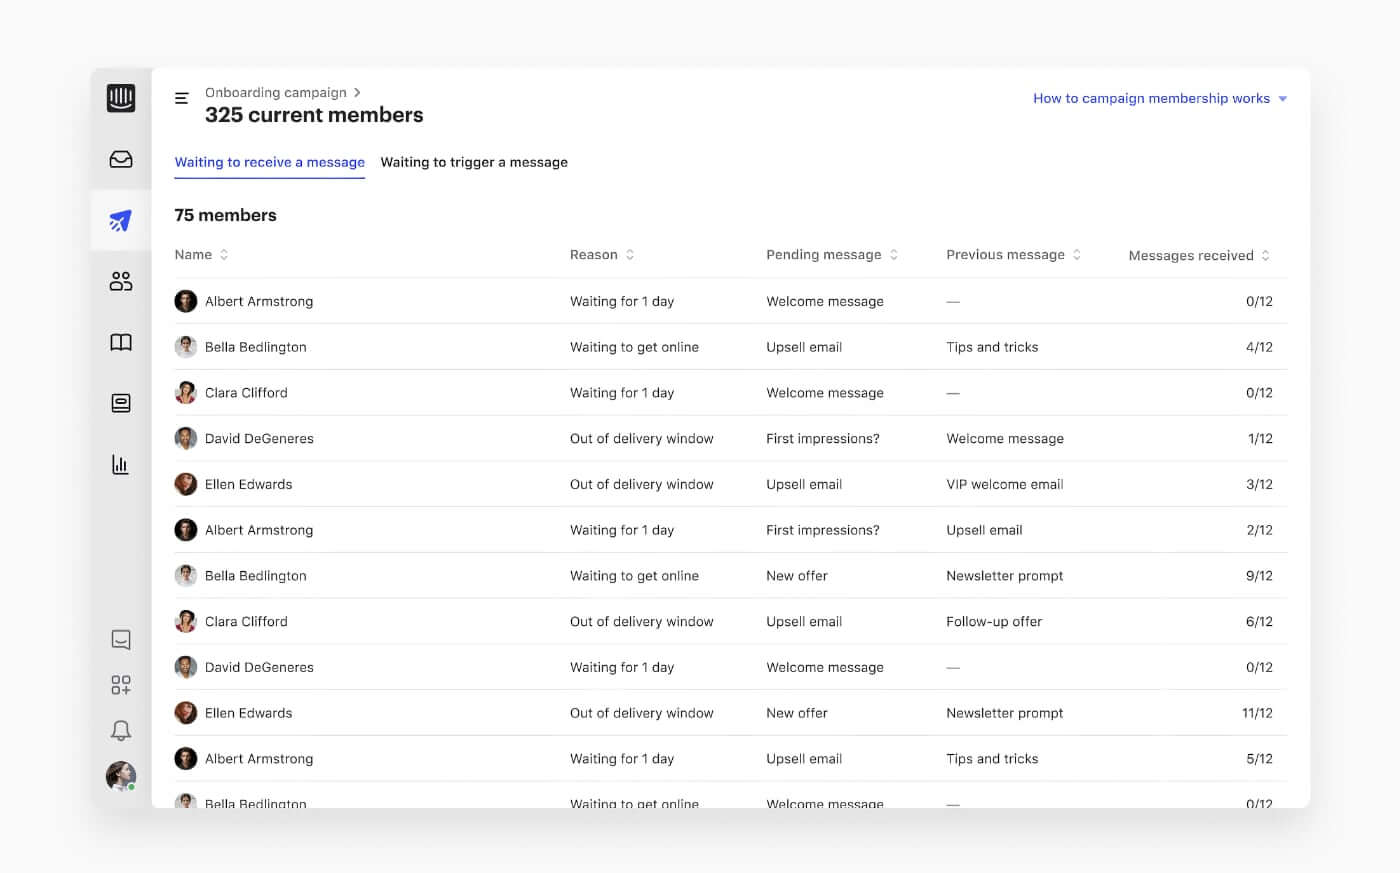The height and width of the screenshot is (873, 1400).
Task: Open the Reports bar chart icon
Action: [x=121, y=464]
